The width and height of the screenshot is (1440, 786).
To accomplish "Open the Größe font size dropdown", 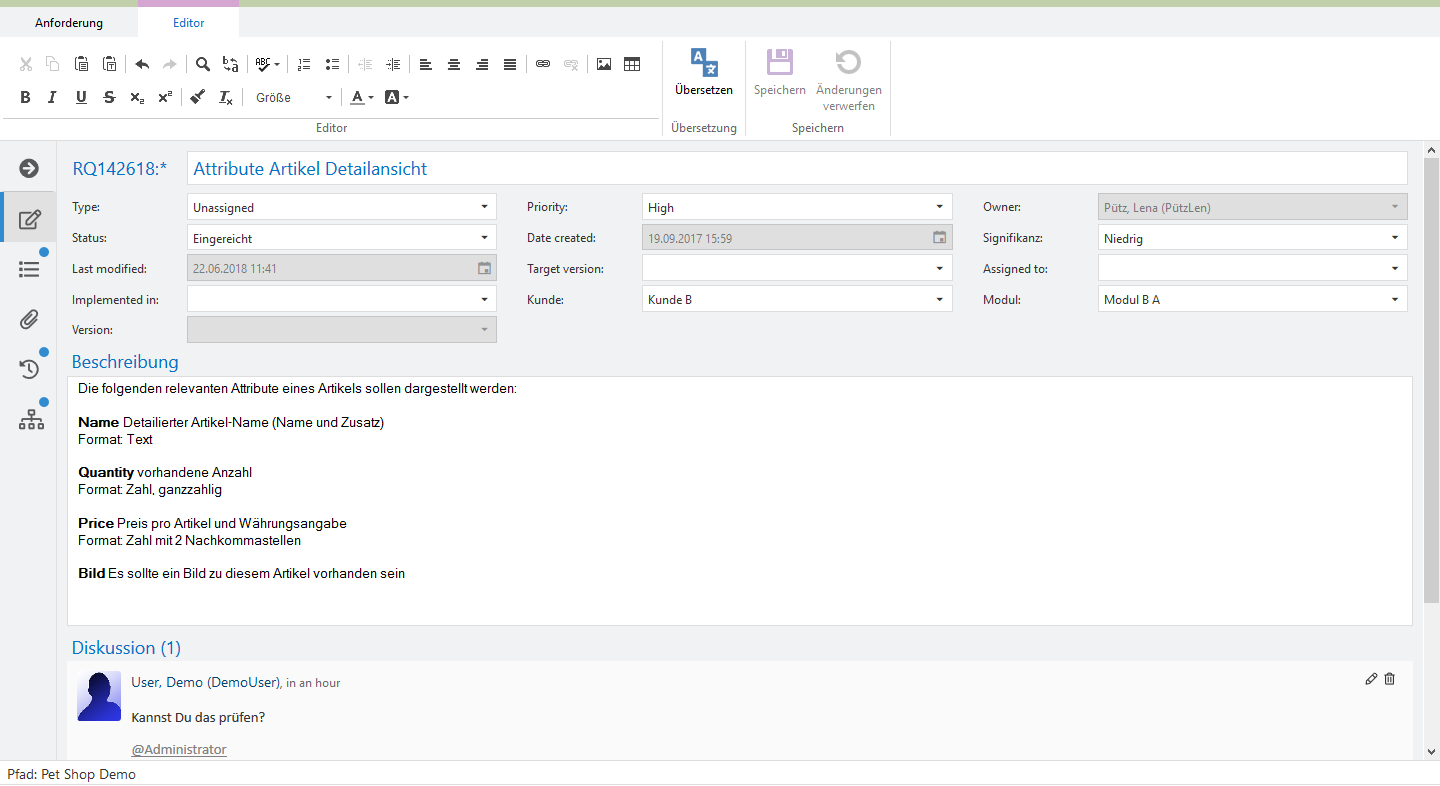I will click(x=294, y=97).
